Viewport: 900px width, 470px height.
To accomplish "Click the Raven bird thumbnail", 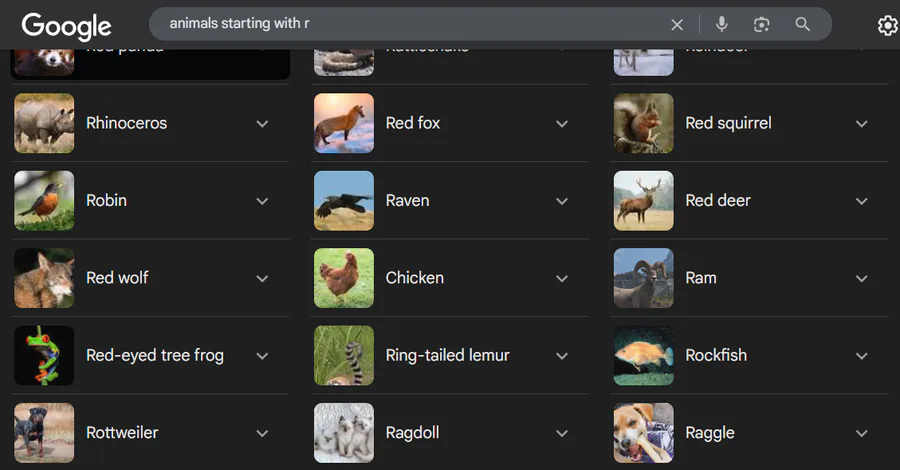I will pyautogui.click(x=344, y=201).
